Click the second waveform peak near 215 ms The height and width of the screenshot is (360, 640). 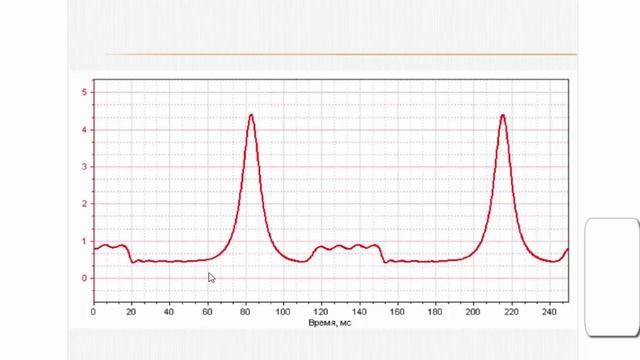[503, 116]
